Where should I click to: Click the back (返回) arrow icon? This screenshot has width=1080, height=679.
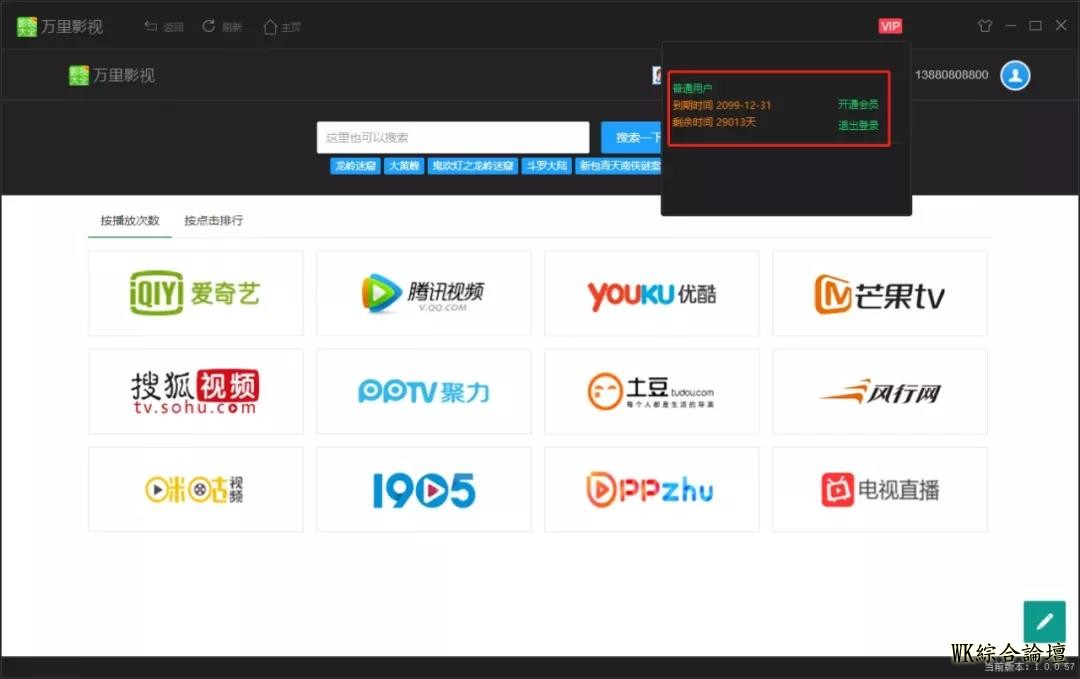(151, 26)
